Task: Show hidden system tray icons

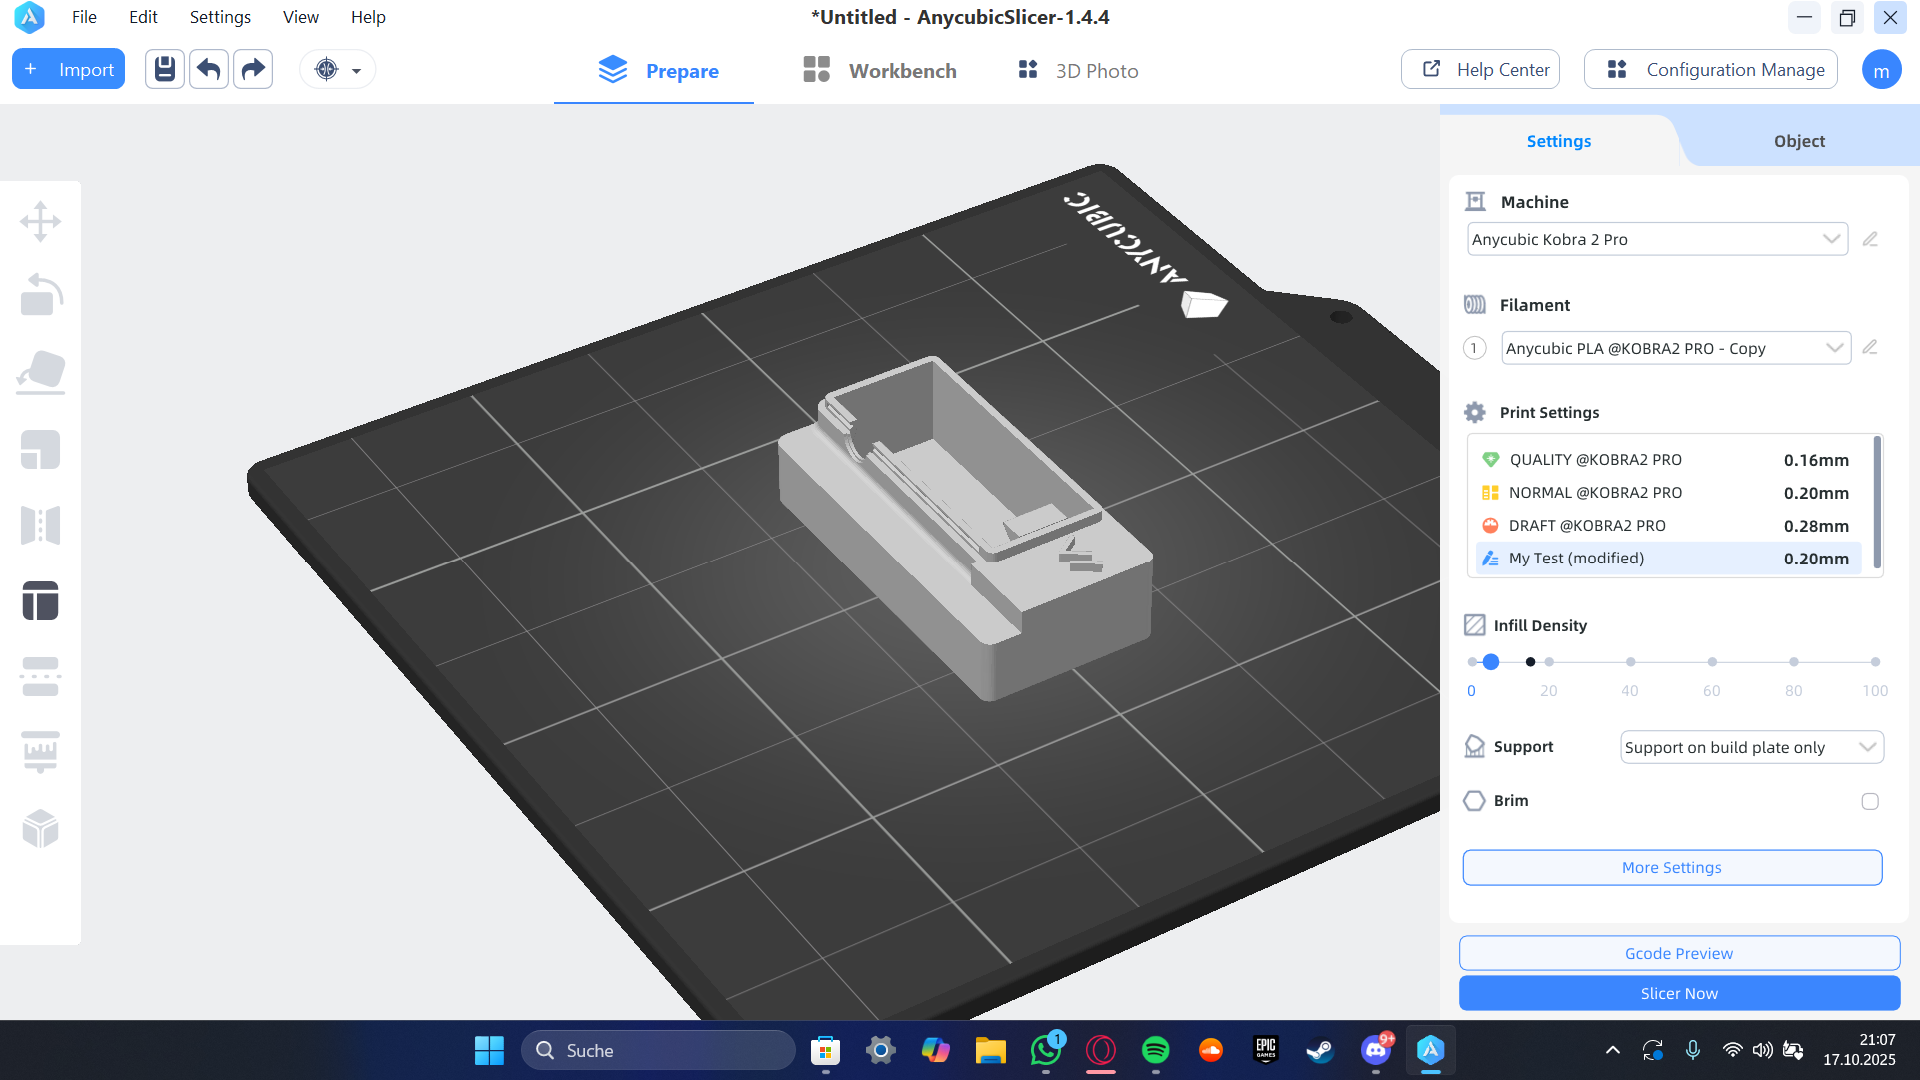Action: point(1613,1050)
